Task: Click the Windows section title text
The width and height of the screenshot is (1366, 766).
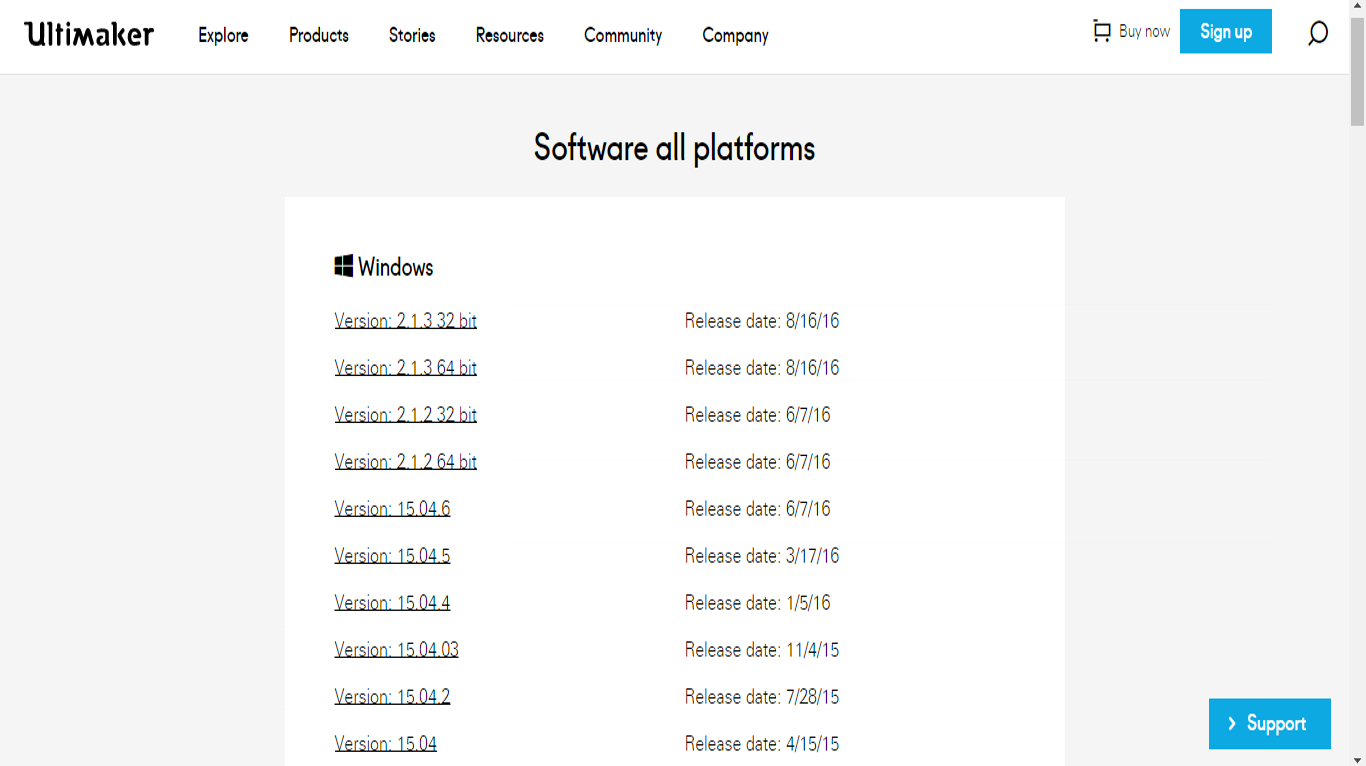Action: tap(395, 267)
